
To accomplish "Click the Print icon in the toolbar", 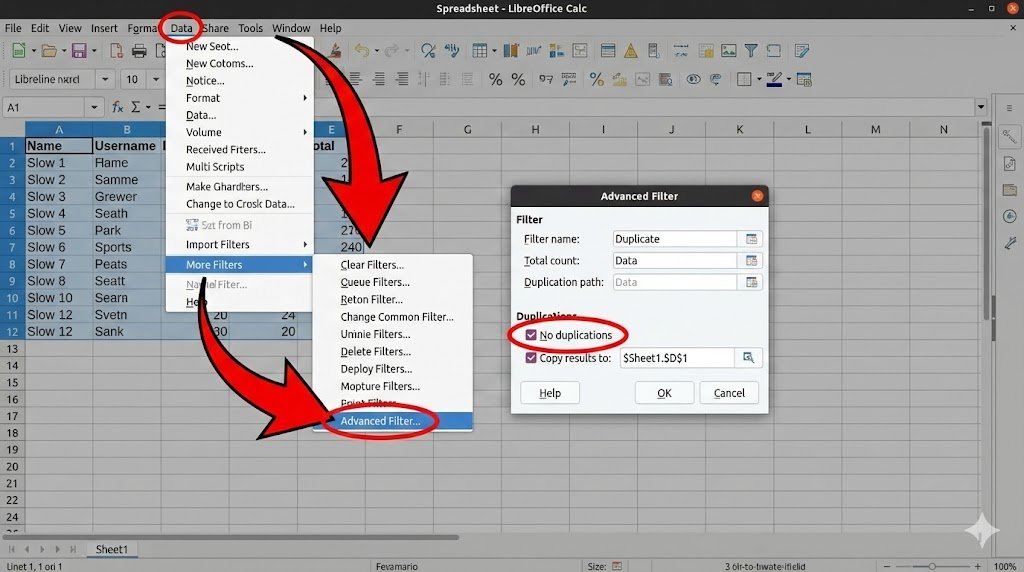I will tap(140, 50).
